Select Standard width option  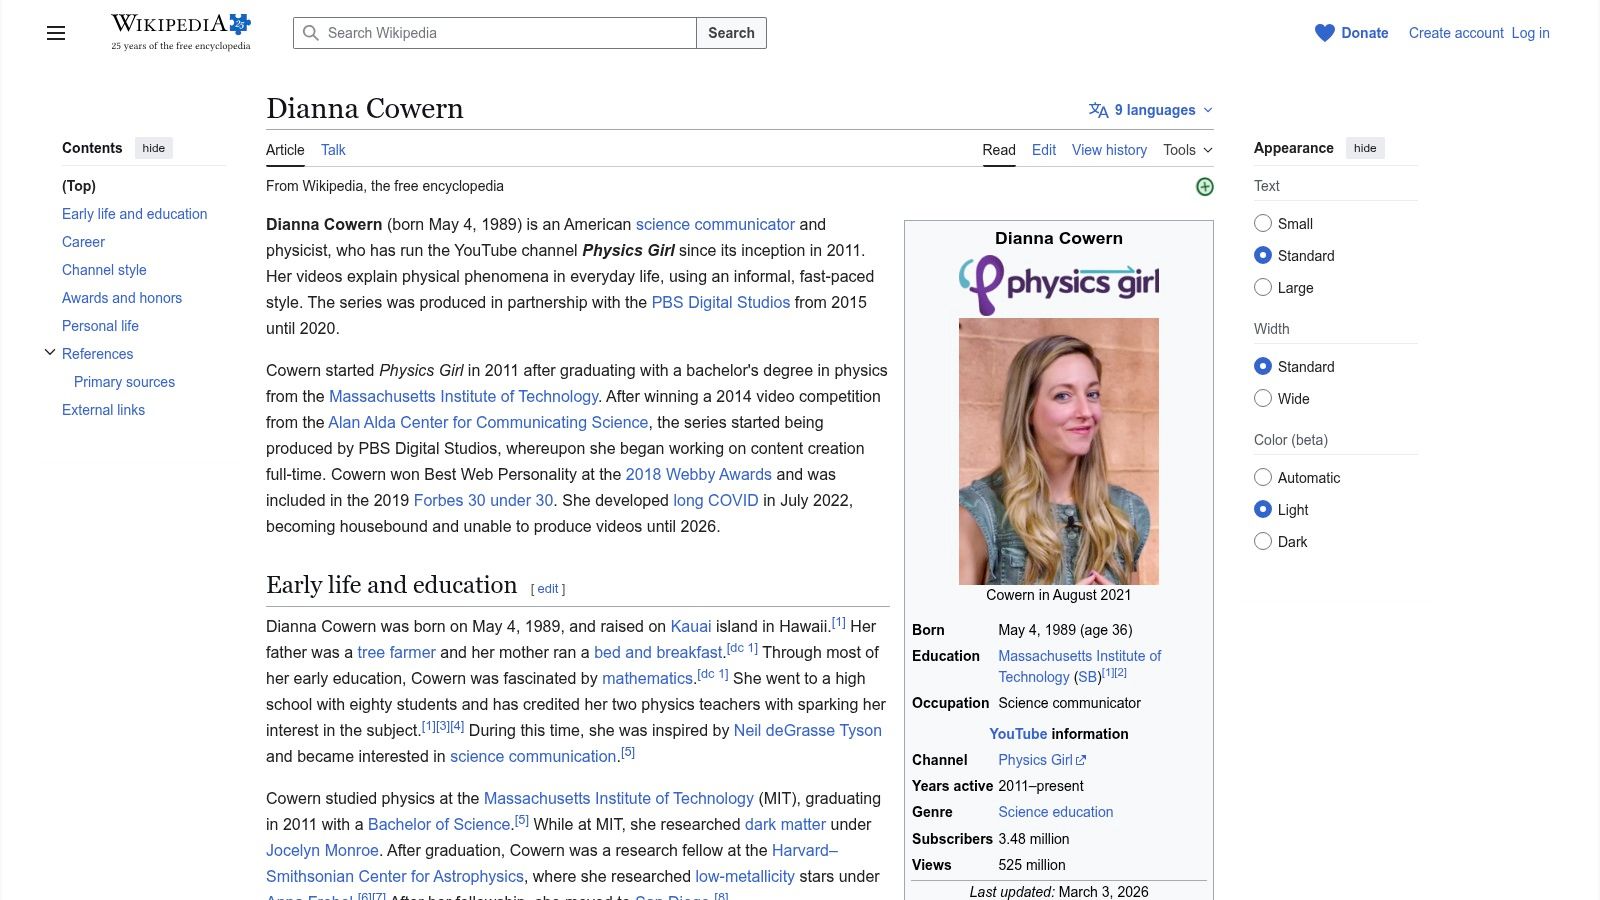(x=1263, y=366)
